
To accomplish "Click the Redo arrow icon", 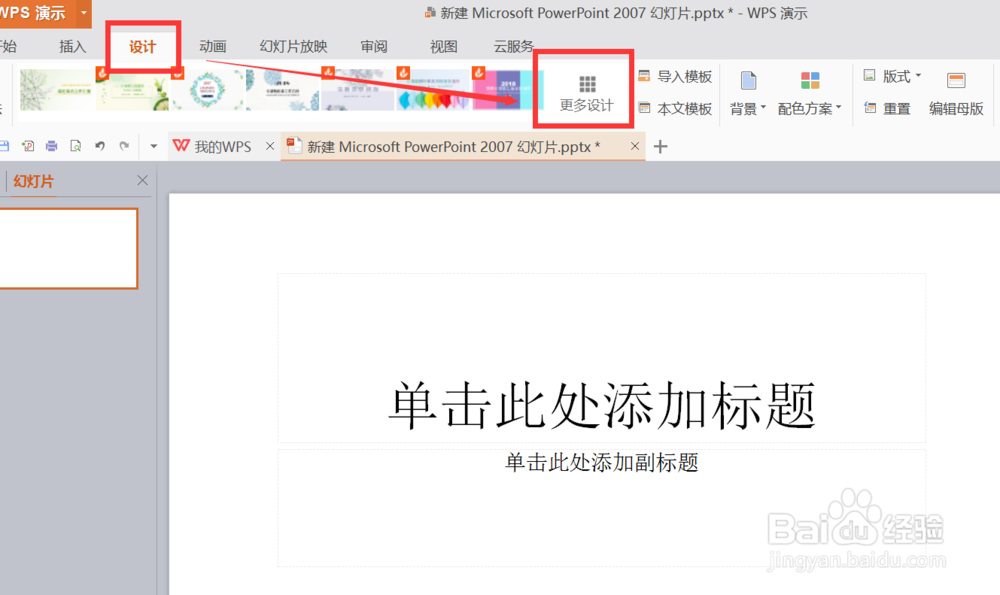I will (x=124, y=146).
